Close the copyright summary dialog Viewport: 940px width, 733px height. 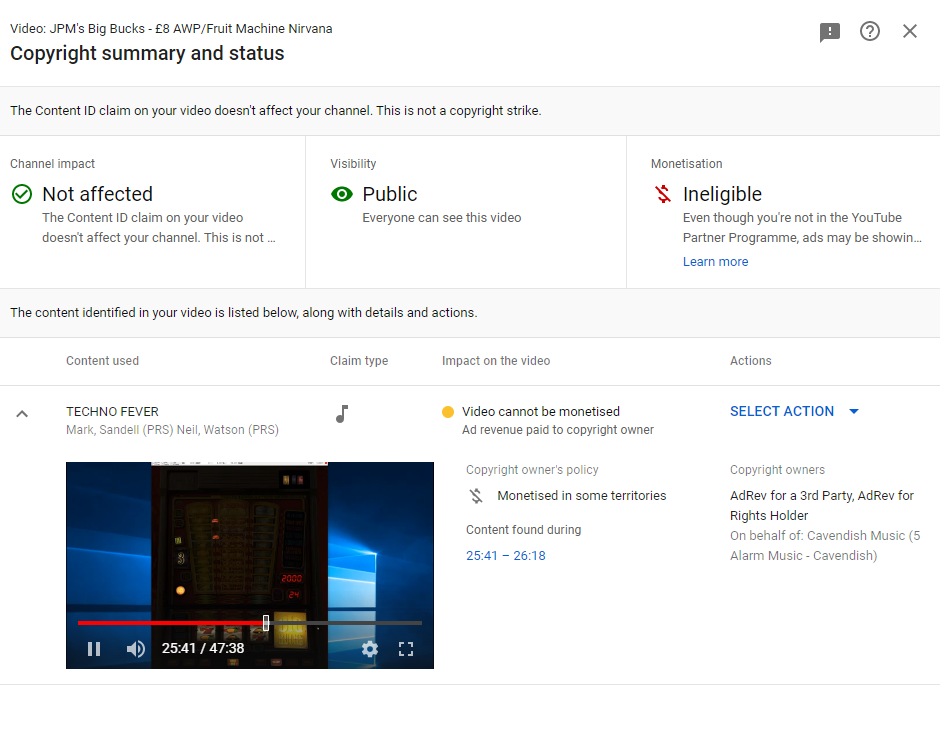pos(910,31)
